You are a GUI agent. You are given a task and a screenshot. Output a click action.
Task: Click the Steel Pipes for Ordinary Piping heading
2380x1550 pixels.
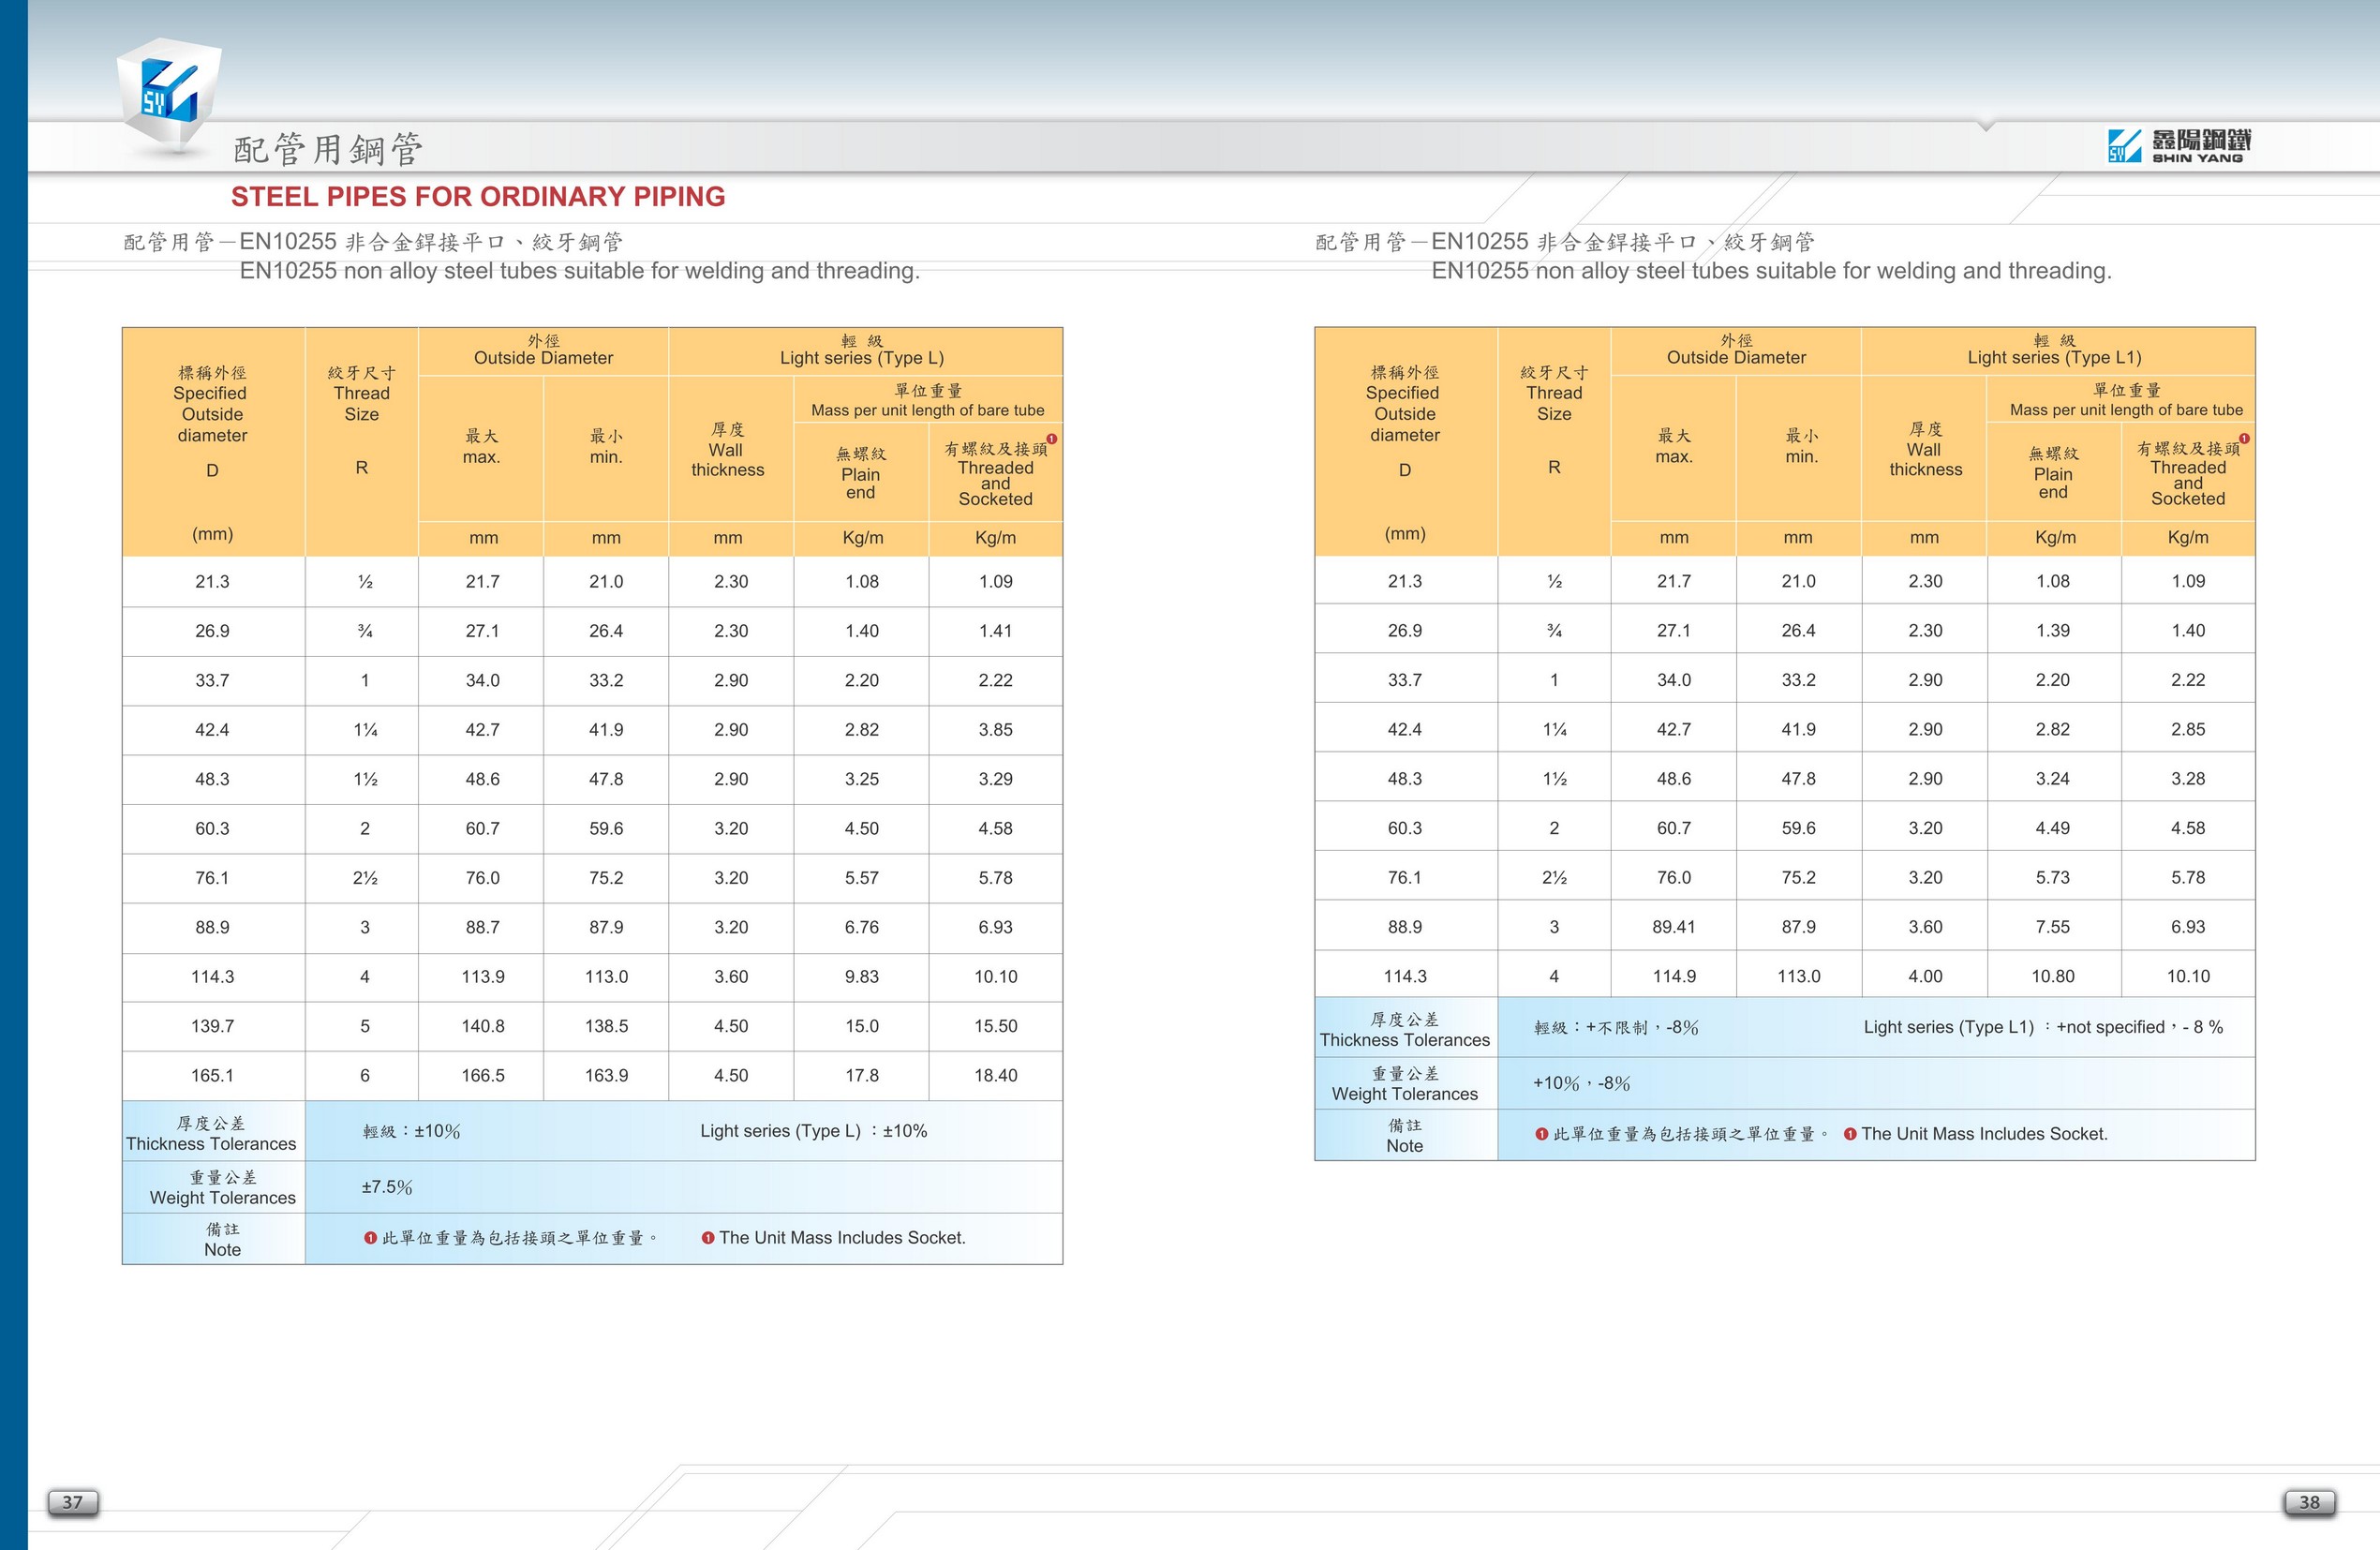(478, 197)
